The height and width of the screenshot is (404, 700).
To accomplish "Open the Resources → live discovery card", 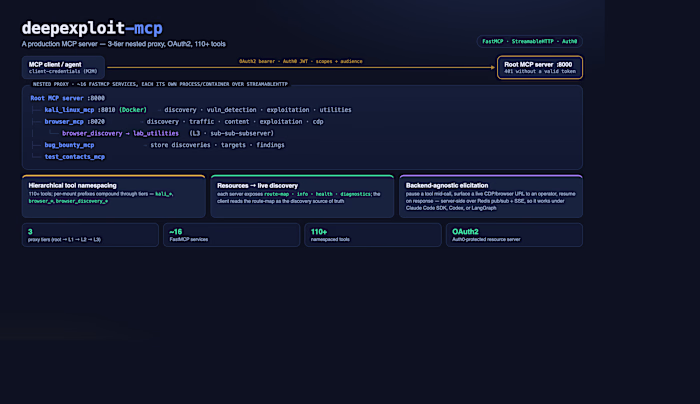I will tap(302, 196).
